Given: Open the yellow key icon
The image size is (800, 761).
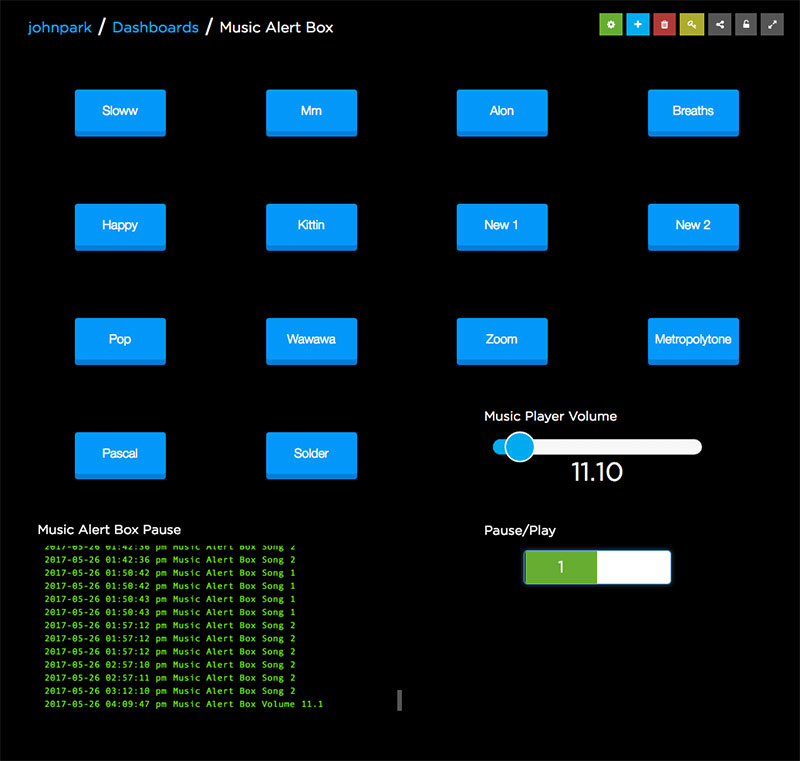Looking at the screenshot, I should 691,25.
